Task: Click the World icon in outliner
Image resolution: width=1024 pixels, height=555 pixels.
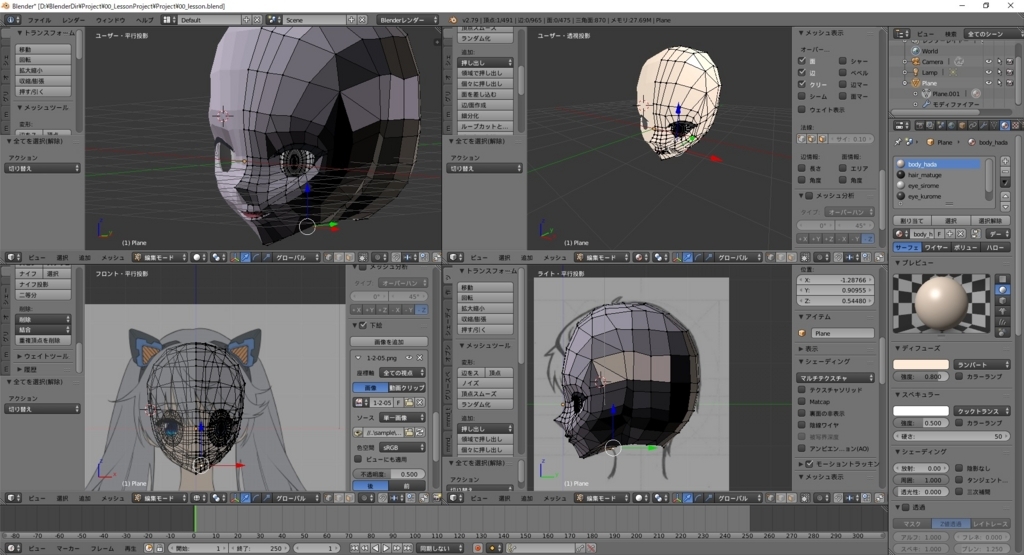Action: pos(914,50)
